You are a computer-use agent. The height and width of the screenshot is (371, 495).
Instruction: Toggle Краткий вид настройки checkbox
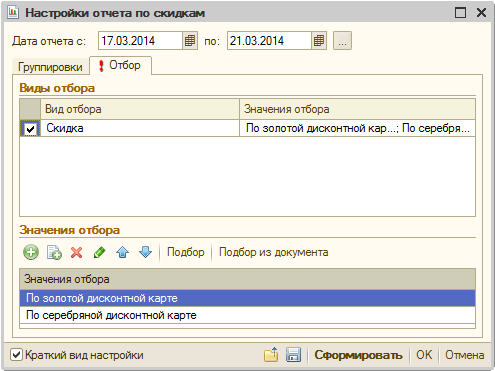16,355
